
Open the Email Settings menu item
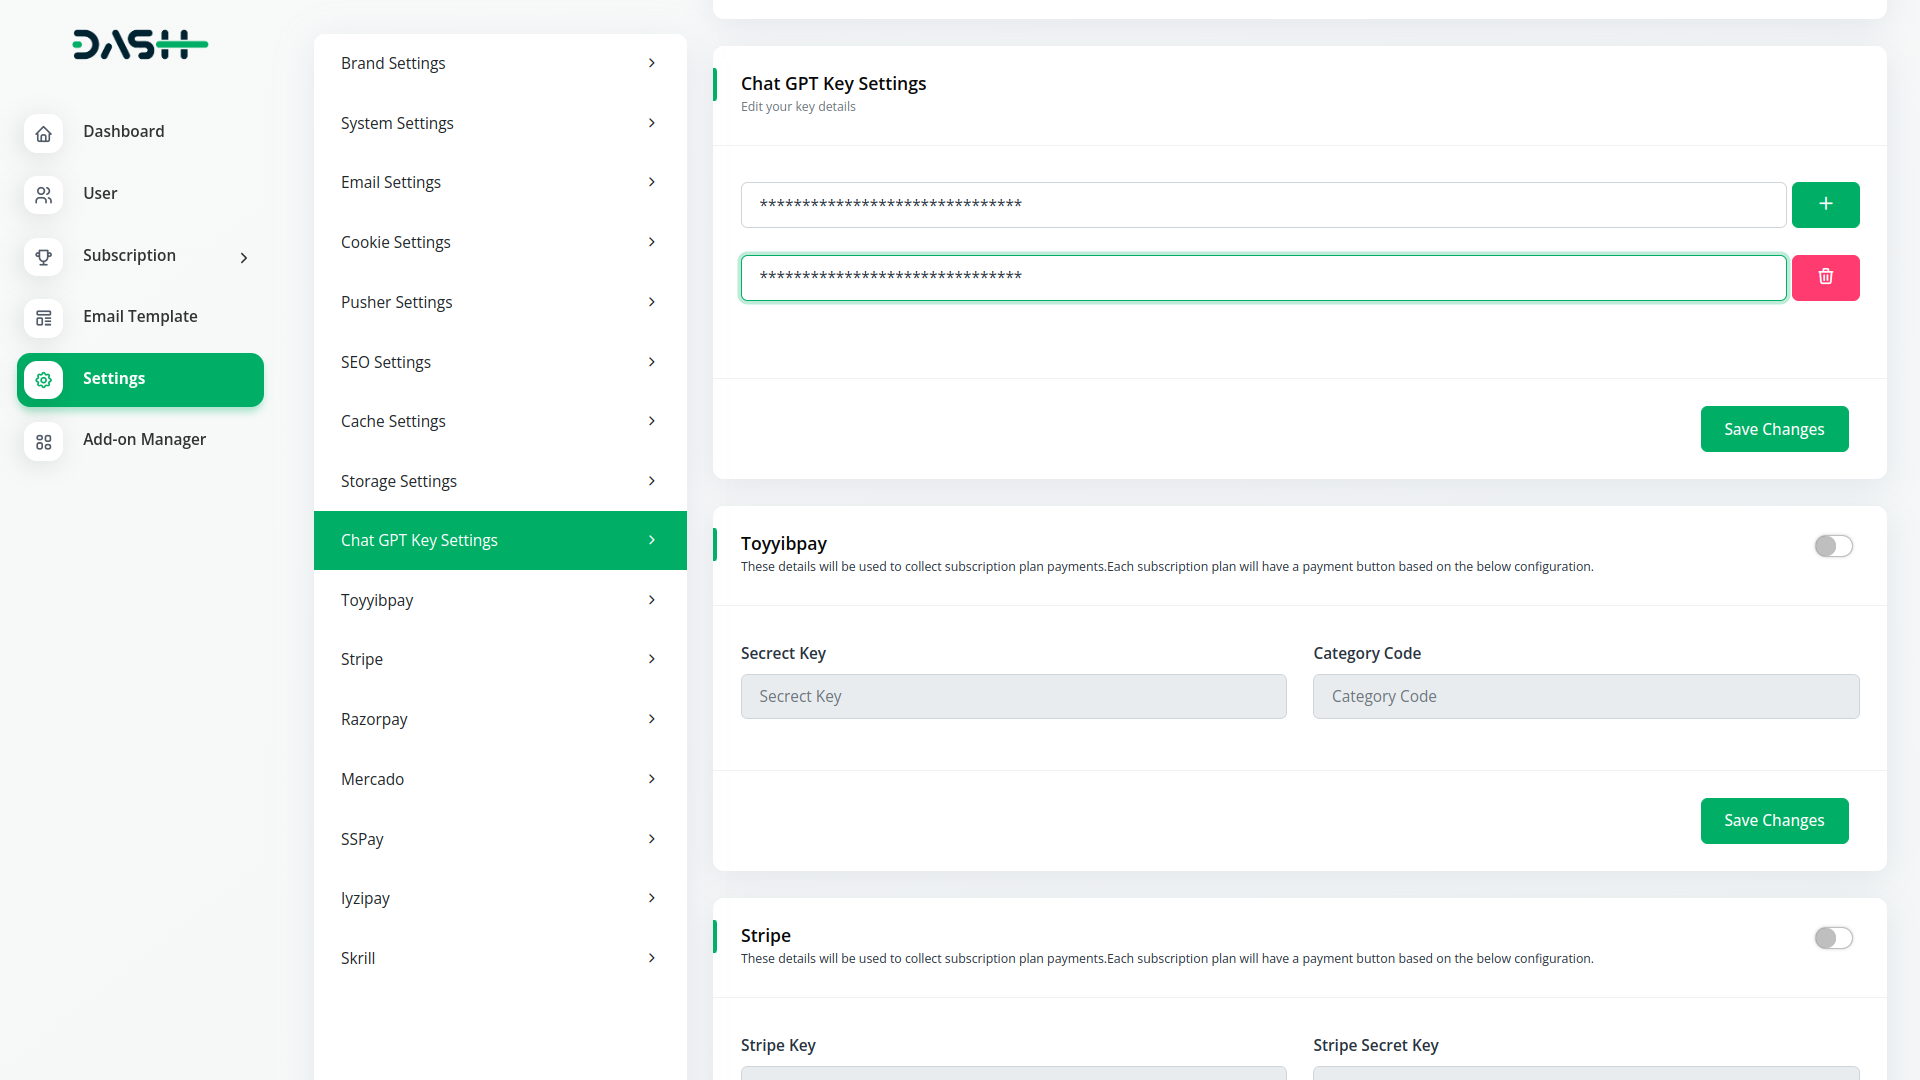point(391,182)
